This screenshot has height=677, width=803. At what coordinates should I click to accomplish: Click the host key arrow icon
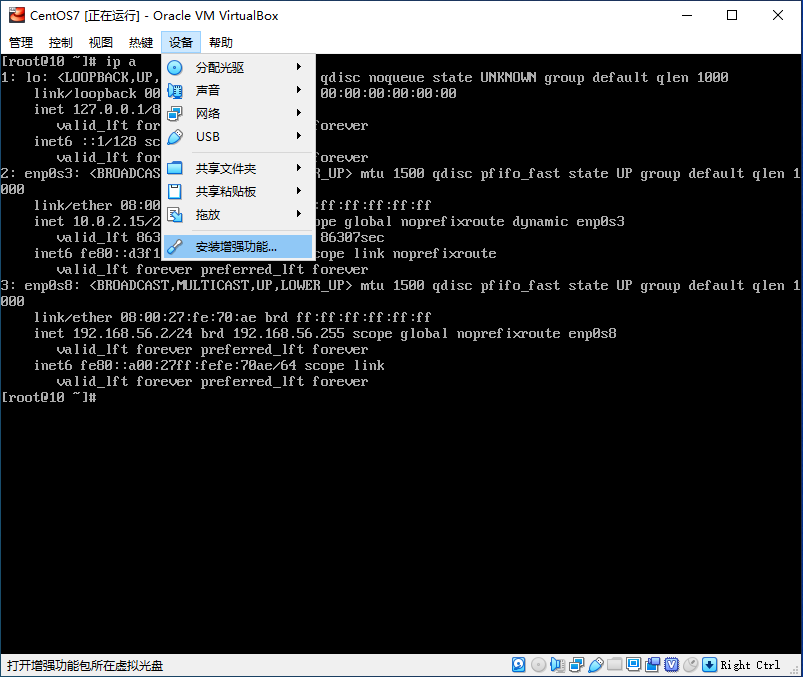point(709,665)
